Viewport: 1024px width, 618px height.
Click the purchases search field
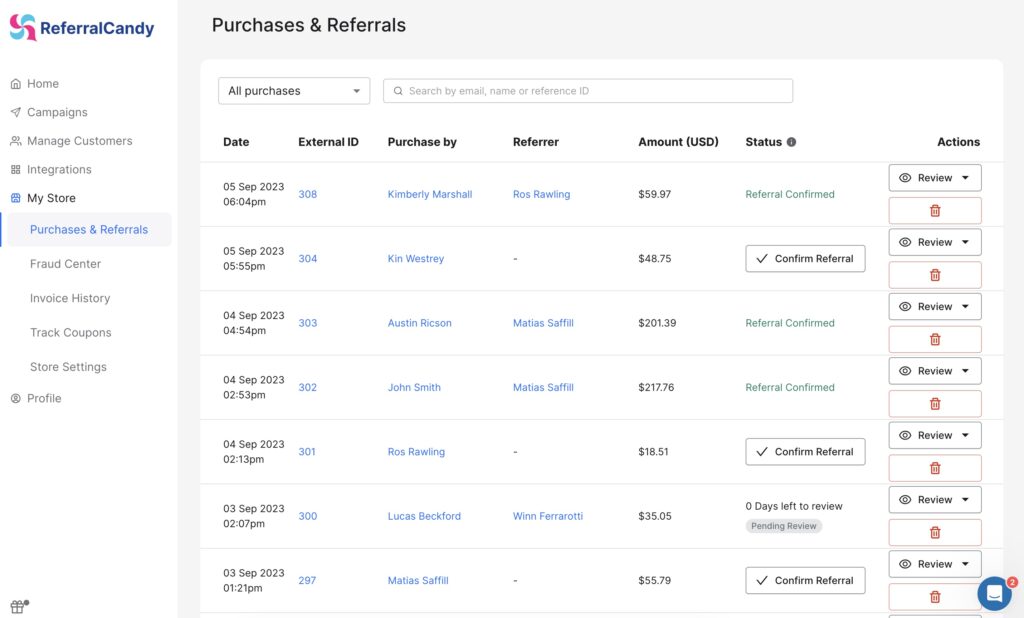587,90
